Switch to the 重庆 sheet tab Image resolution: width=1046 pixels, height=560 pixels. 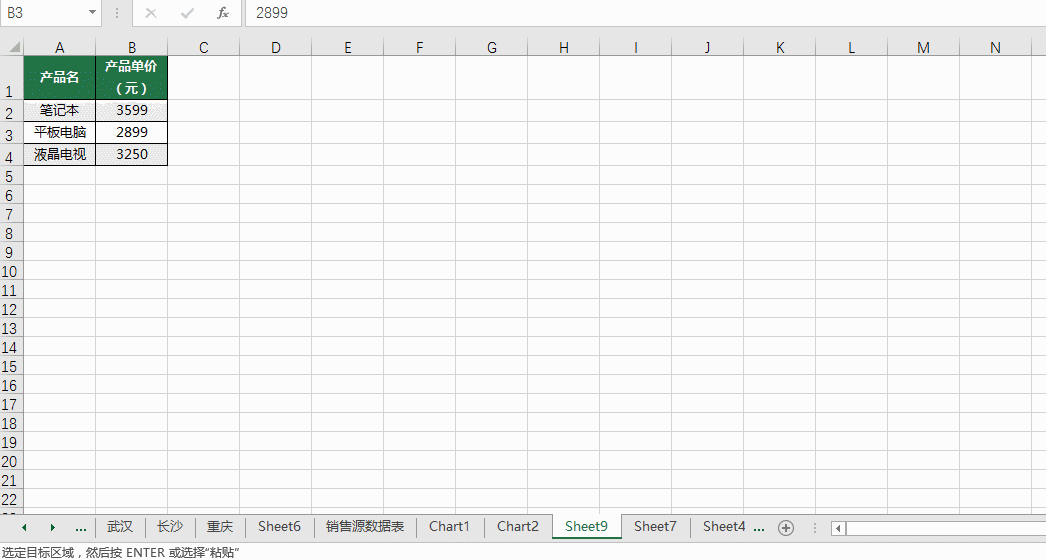[x=220, y=527]
